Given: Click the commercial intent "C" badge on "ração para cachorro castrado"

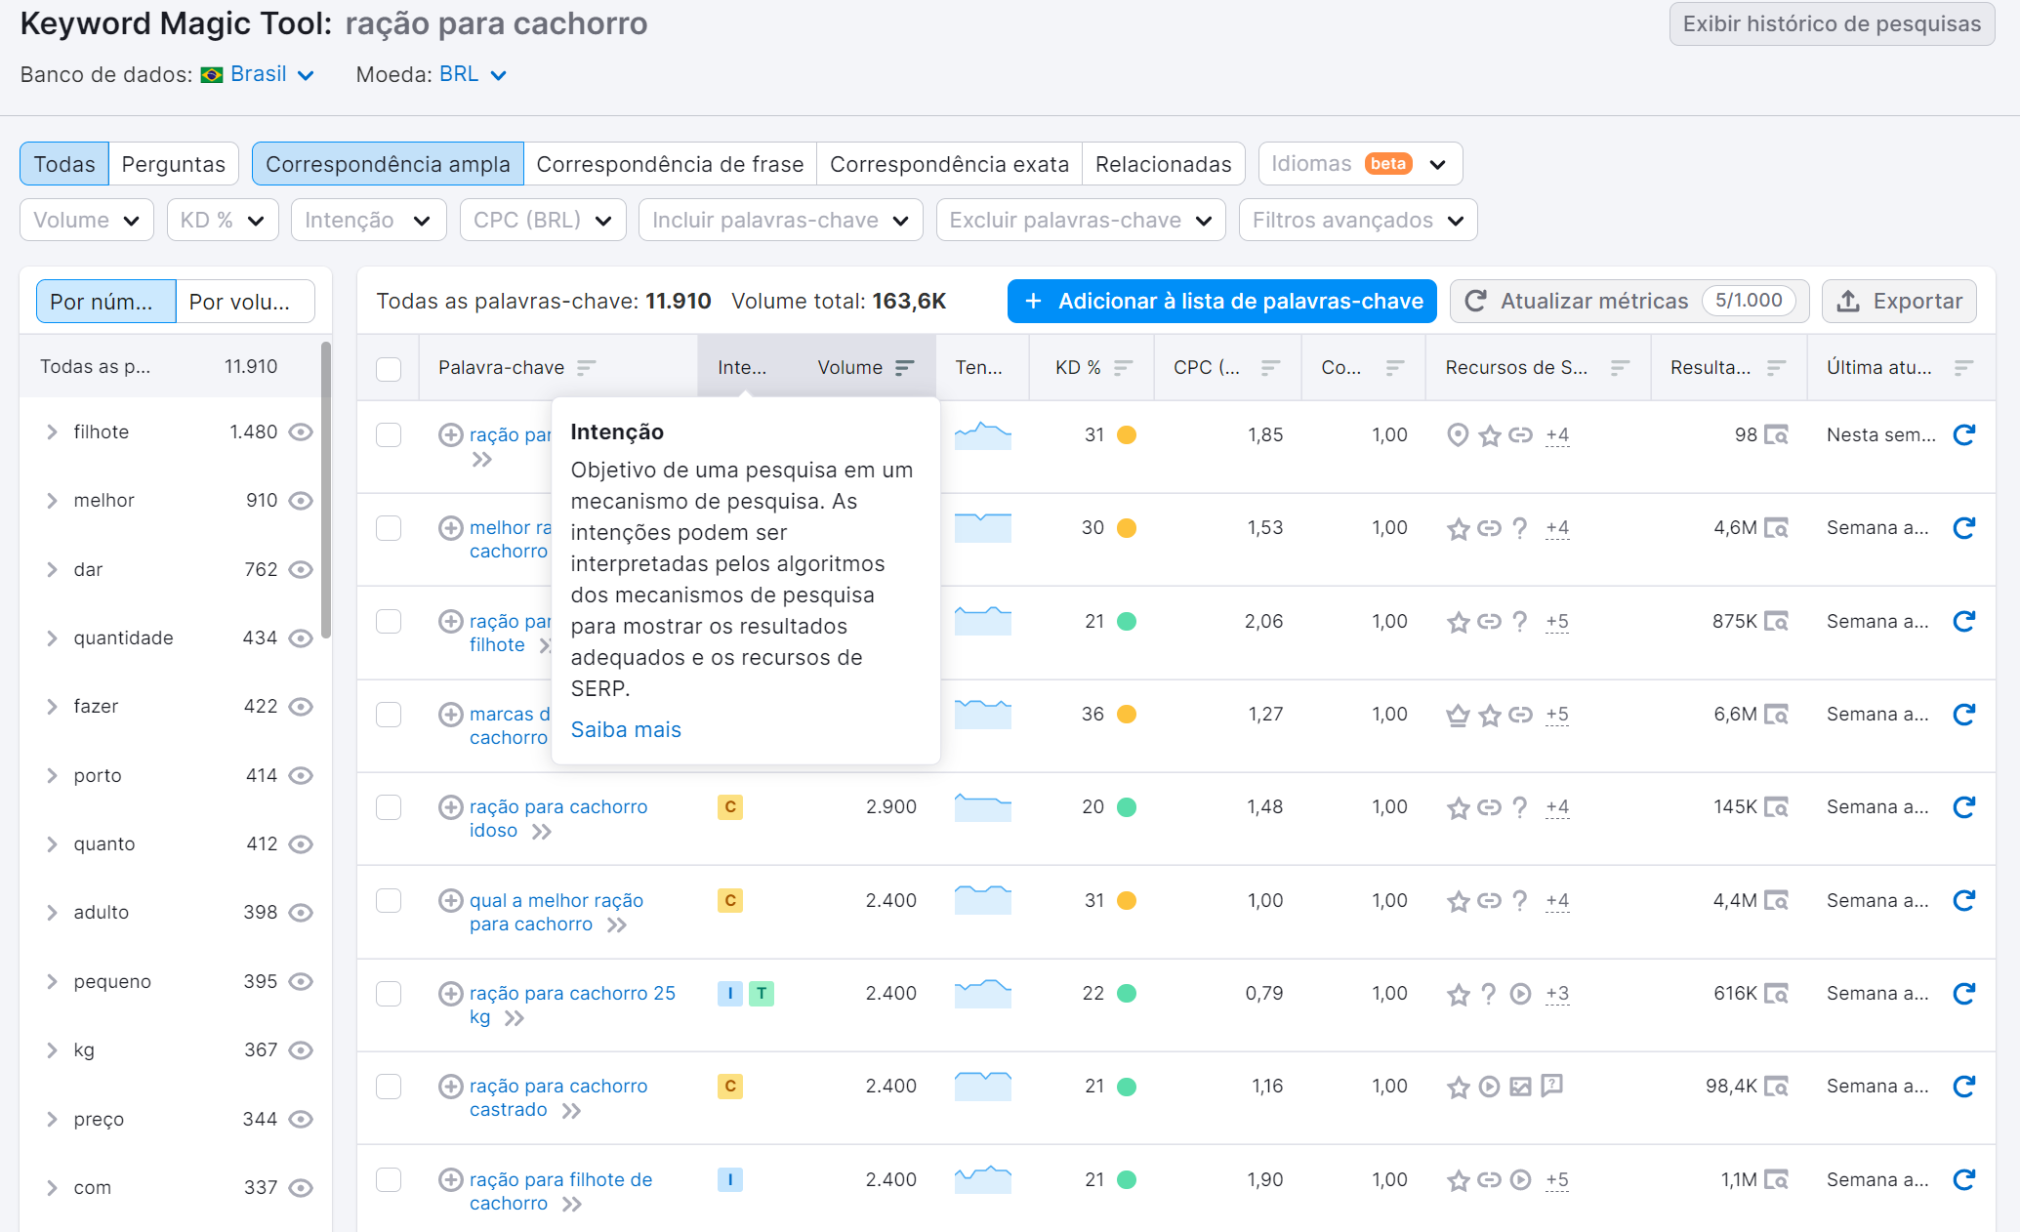Looking at the screenshot, I should pos(730,1086).
